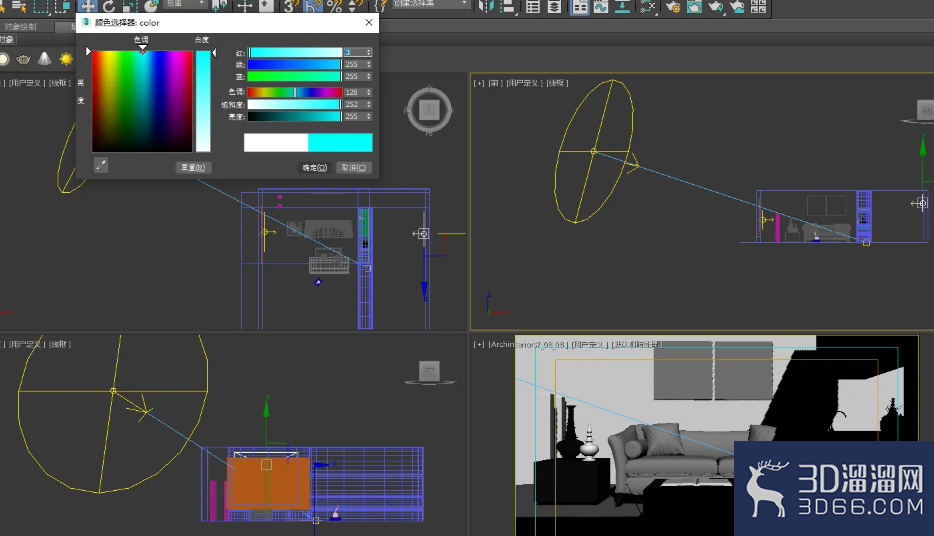Open Render Setup teapot gear icon
The height and width of the screenshot is (536, 934).
click(673, 6)
